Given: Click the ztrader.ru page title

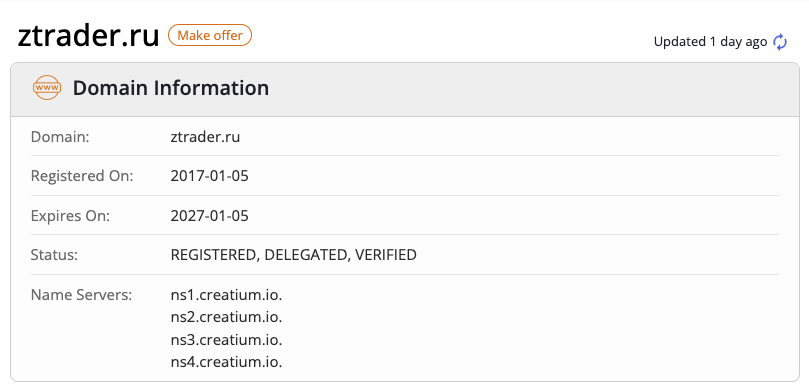Looking at the screenshot, I should click(88, 36).
